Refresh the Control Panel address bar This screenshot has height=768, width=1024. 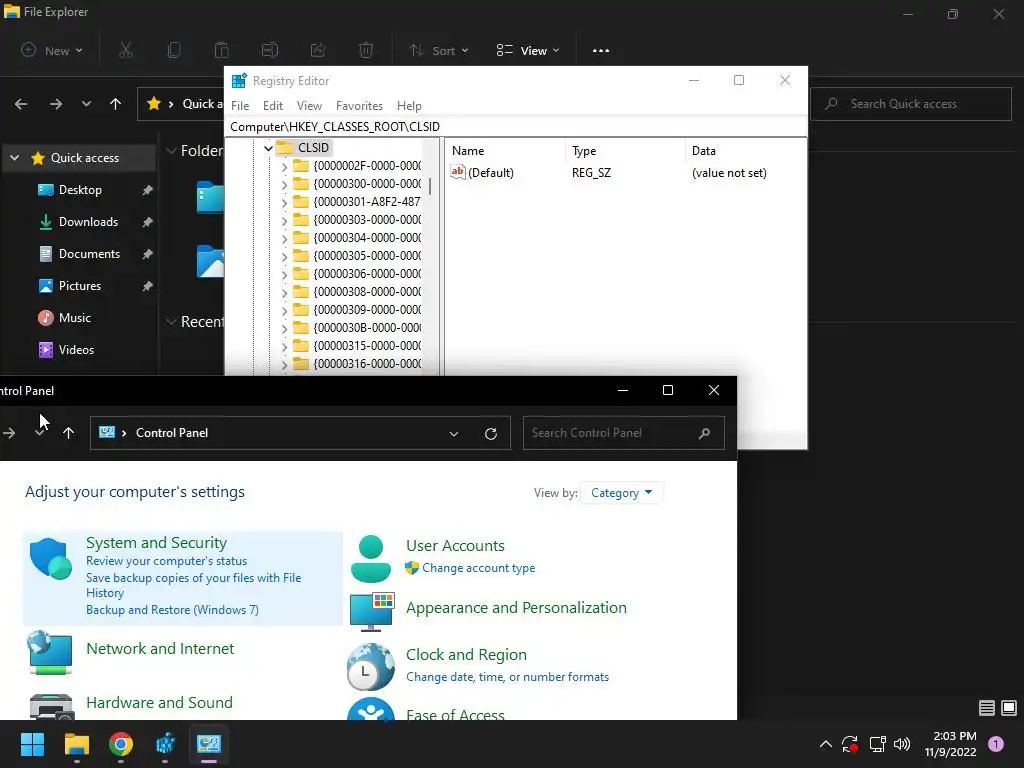pyautogui.click(x=491, y=434)
